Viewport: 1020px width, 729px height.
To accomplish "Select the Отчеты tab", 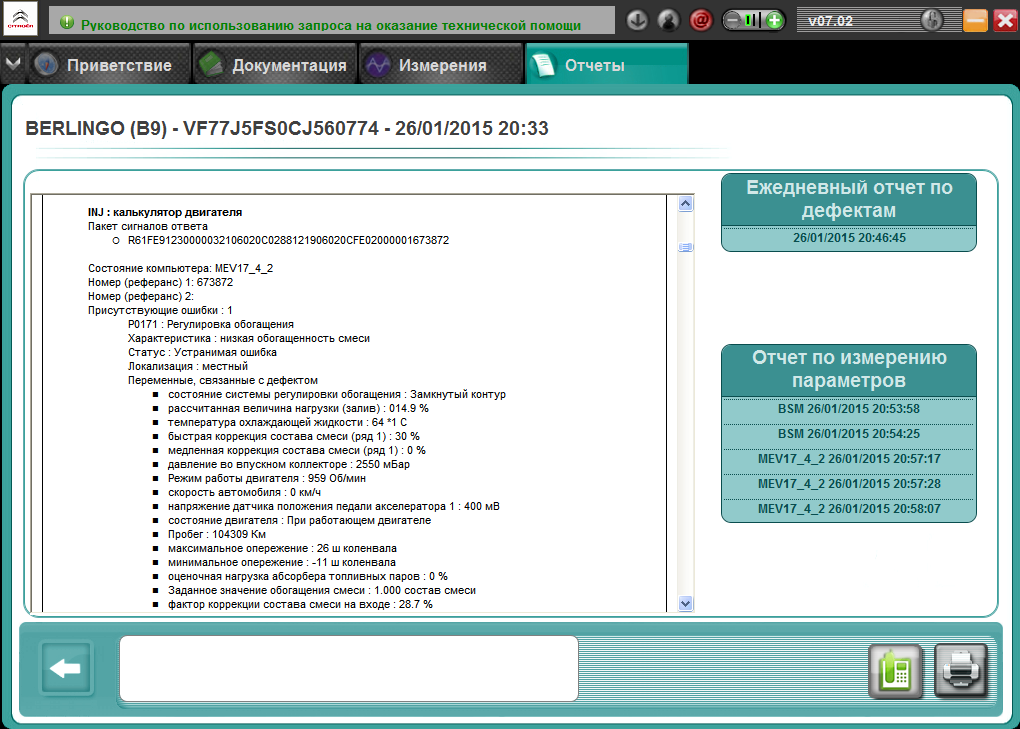I will coord(606,64).
